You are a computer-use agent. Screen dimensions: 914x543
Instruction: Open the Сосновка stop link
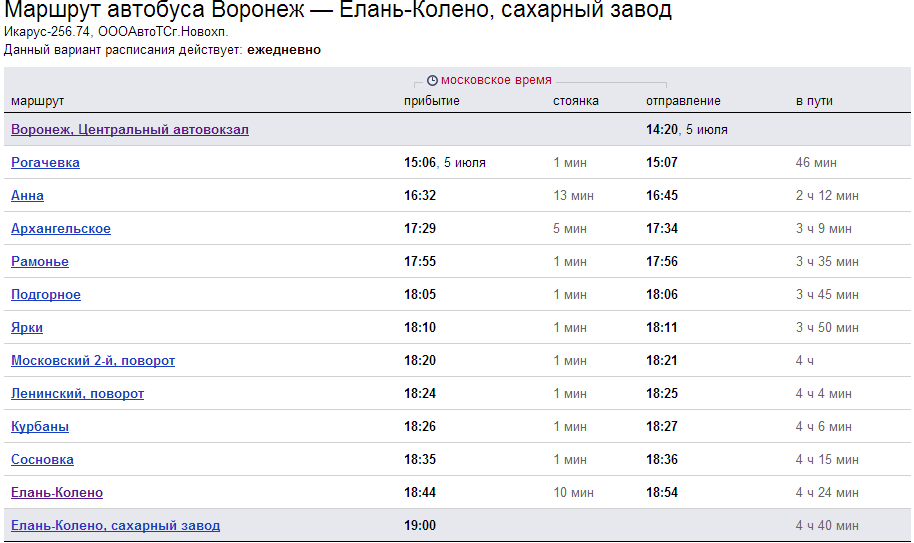tap(43, 460)
